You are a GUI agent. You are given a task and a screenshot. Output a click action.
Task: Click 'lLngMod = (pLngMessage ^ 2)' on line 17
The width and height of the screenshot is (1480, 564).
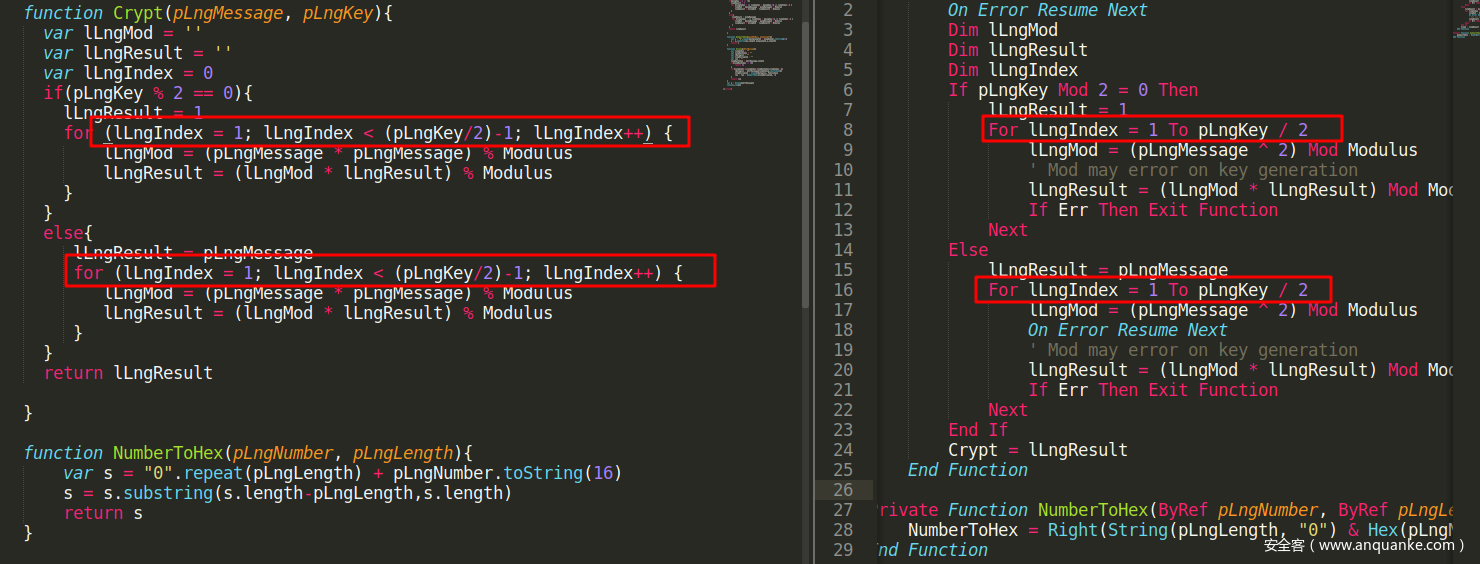click(1163, 310)
